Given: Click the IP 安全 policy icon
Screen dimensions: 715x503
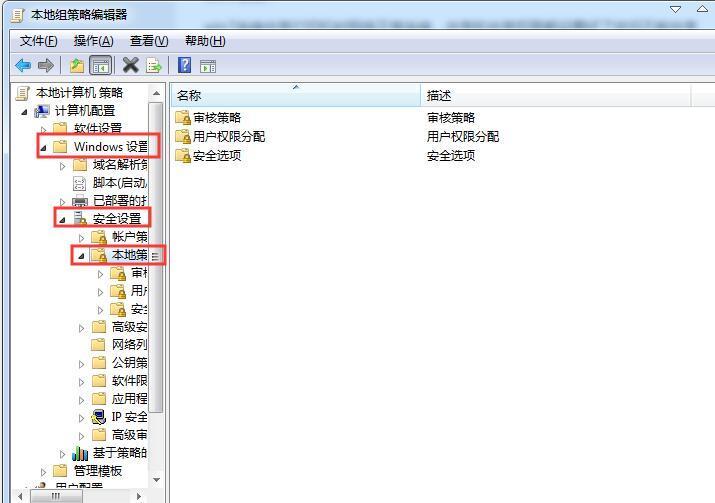Looking at the screenshot, I should 99,417.
